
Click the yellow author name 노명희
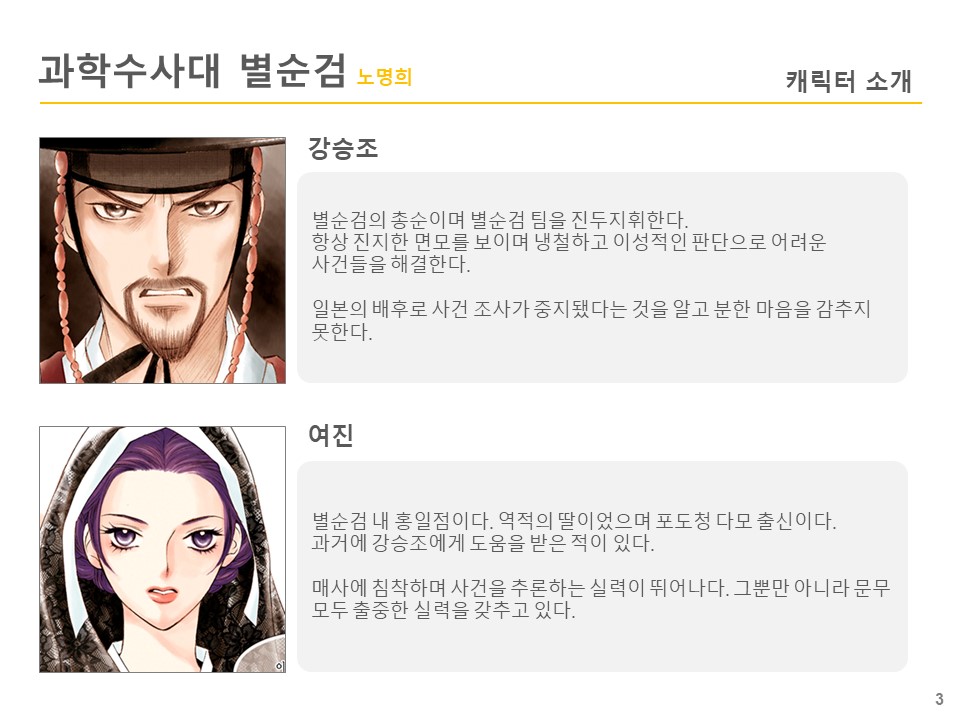tap(384, 77)
